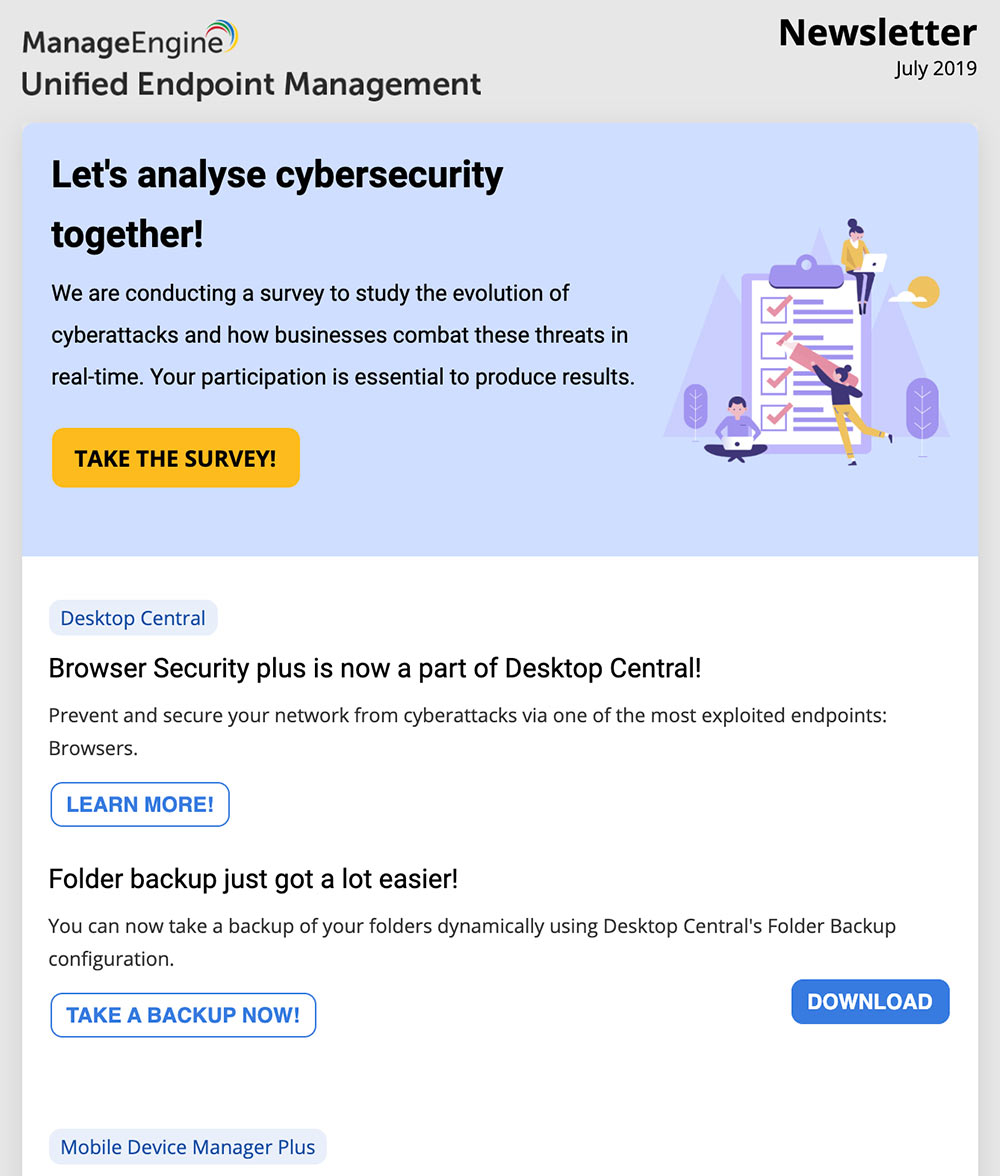Click the blue DOWNLOAD button
The height and width of the screenshot is (1176, 1000).
coord(870,1002)
